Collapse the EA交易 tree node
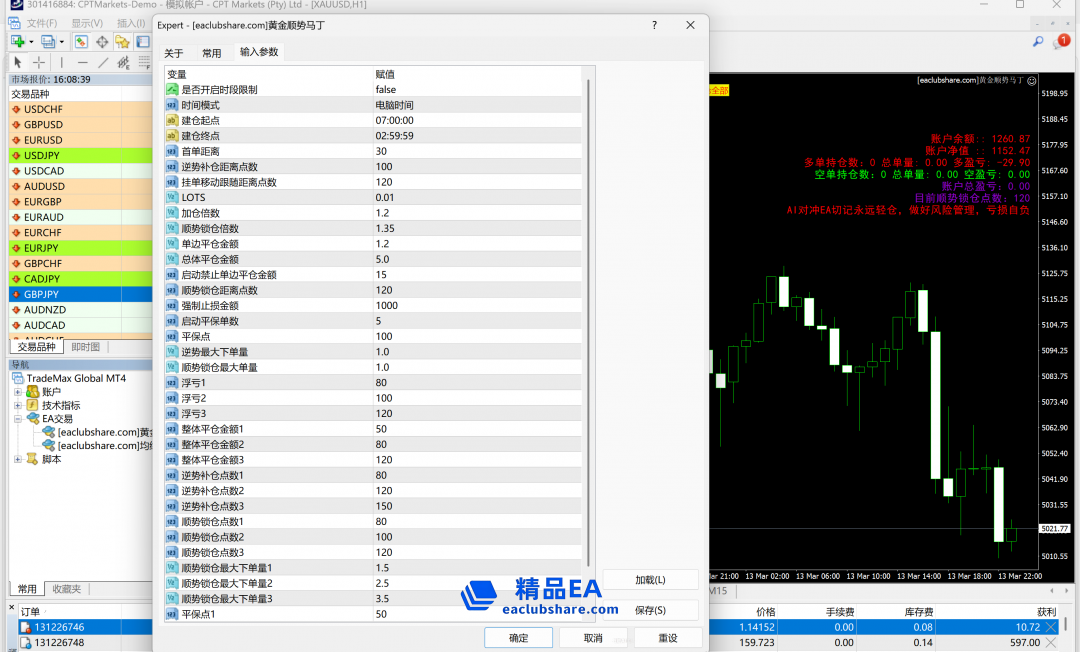 [18, 419]
